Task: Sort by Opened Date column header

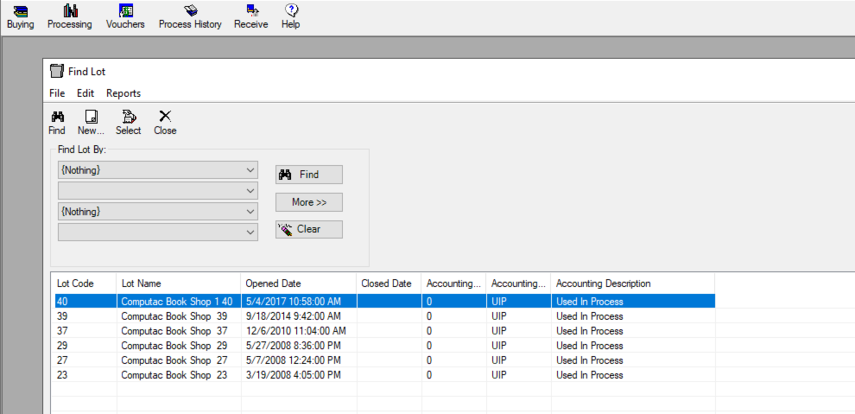Action: tap(299, 284)
